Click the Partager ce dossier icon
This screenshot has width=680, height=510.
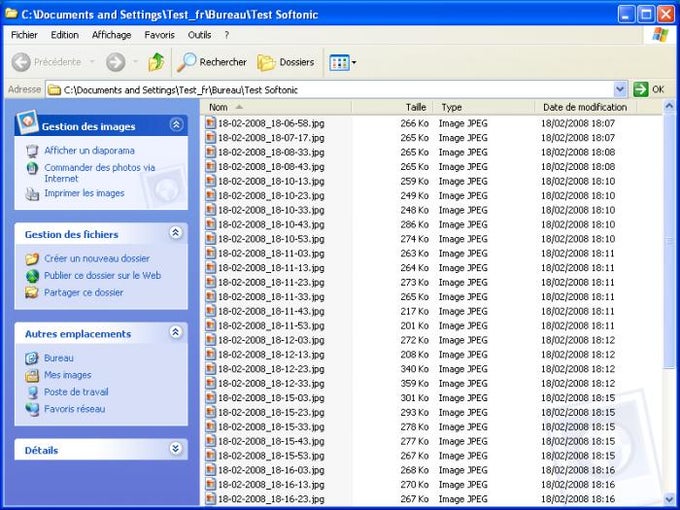[x=32, y=293]
